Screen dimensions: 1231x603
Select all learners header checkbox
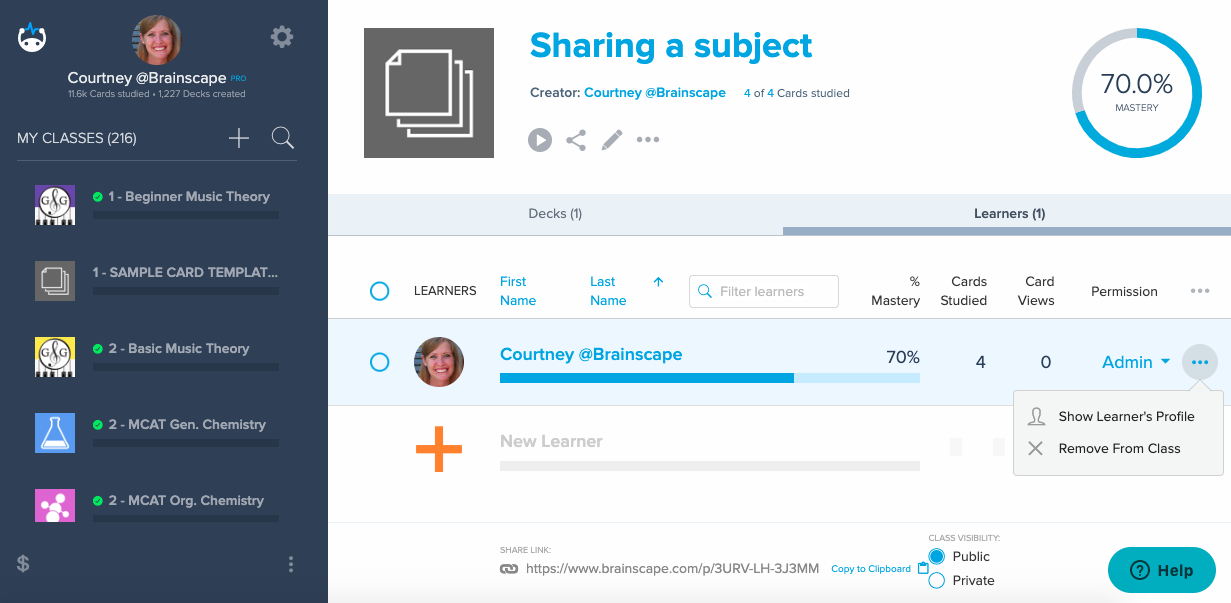[x=379, y=291]
